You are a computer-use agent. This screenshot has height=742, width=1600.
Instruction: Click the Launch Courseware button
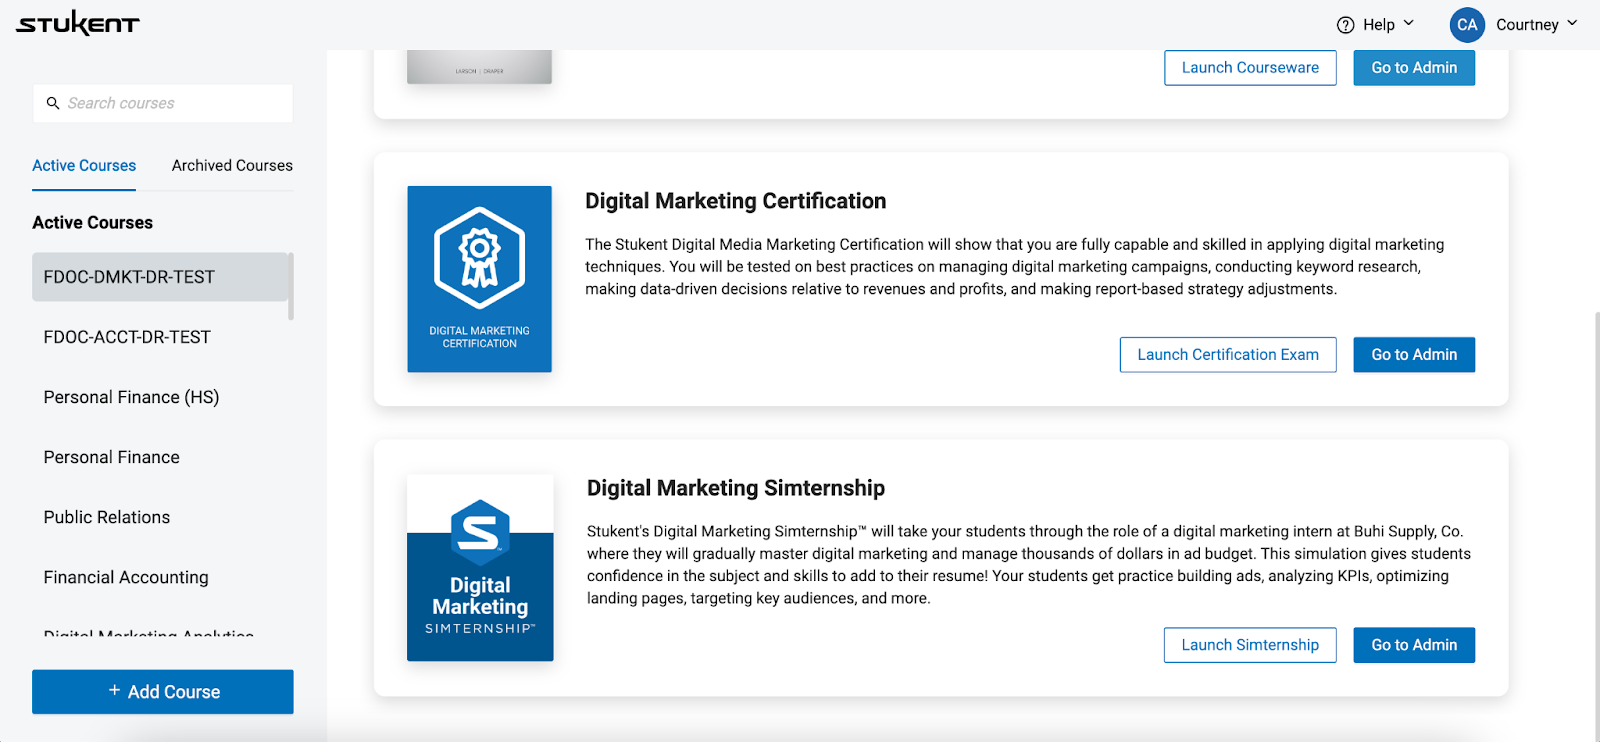coord(1250,68)
